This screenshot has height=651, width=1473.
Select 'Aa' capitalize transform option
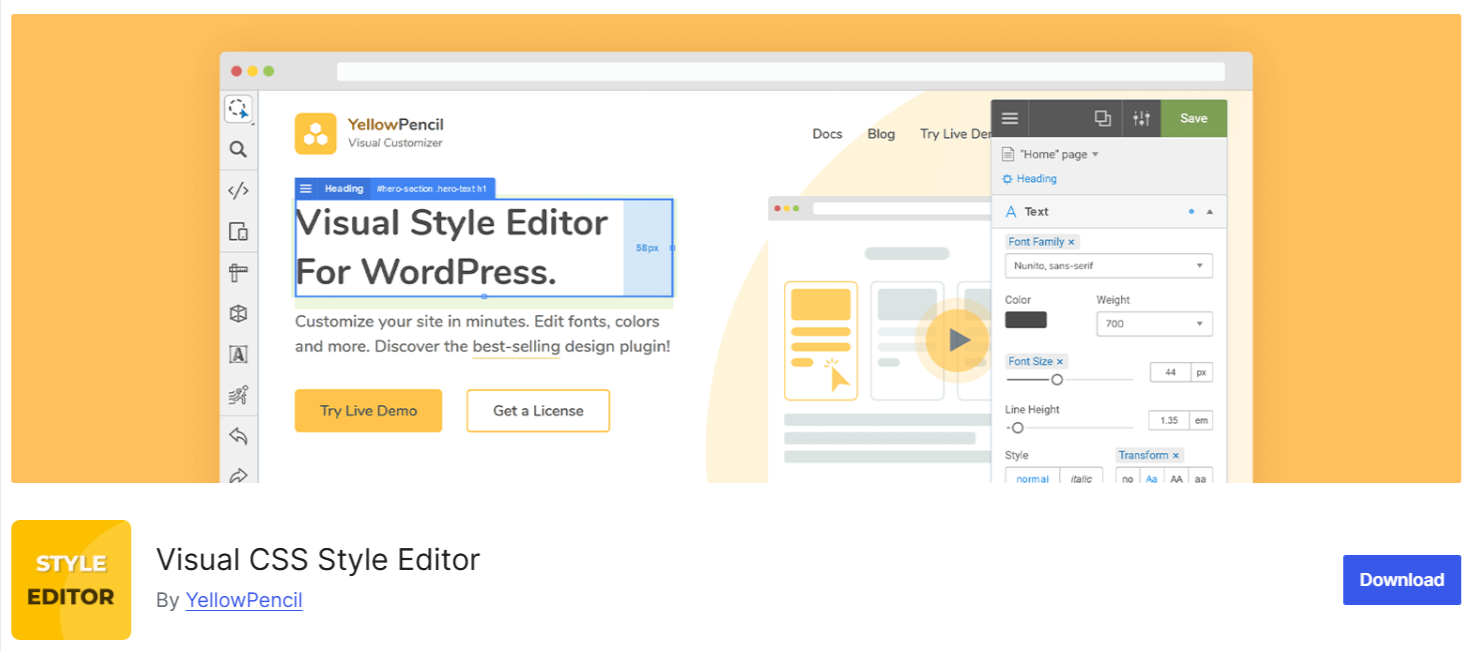(x=1152, y=476)
